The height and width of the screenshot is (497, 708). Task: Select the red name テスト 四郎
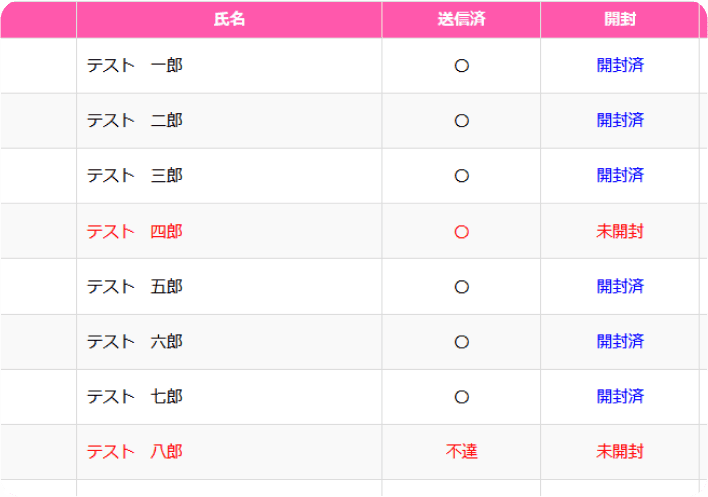135,232
